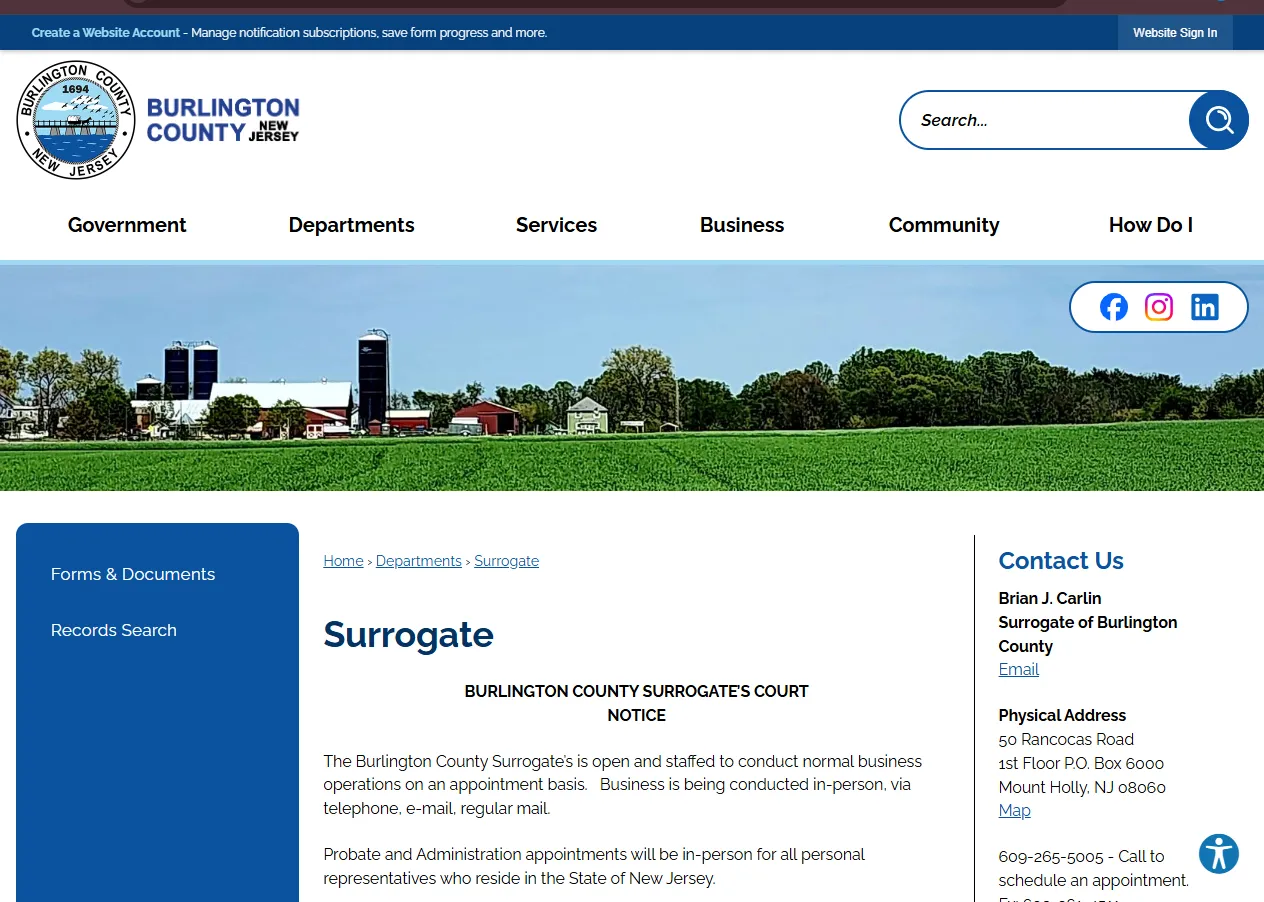Viewport: 1264px width, 902px height.
Task: Click Create a Website Account link
Action: click(x=106, y=33)
